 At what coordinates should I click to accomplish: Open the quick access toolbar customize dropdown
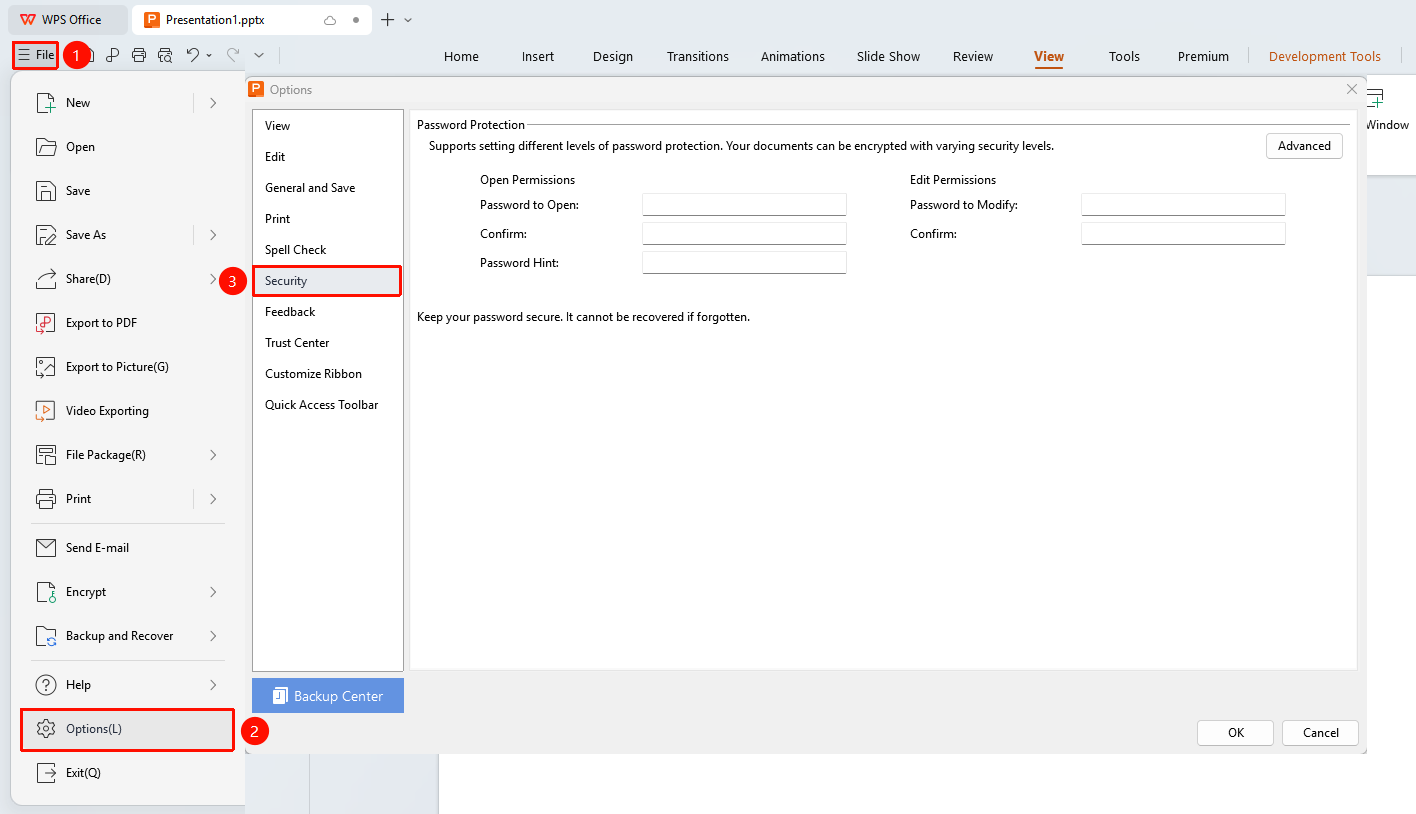click(x=259, y=56)
